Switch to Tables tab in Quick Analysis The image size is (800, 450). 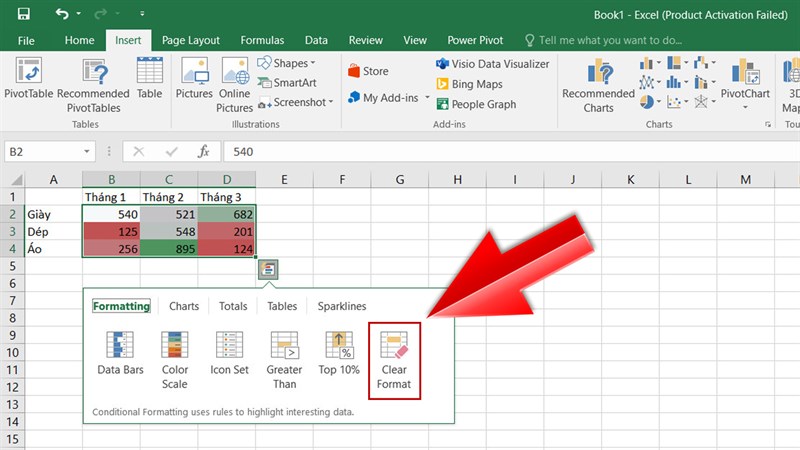coord(282,306)
